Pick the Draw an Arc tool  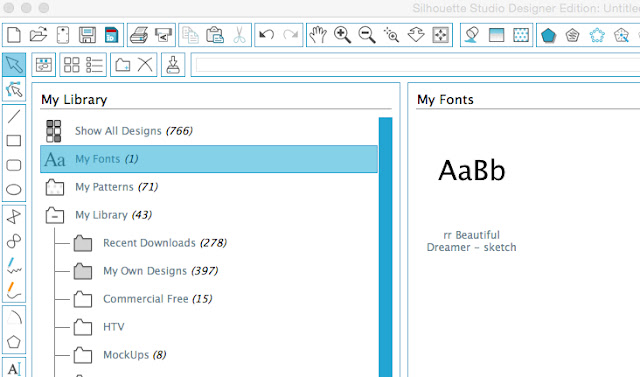pos(14,317)
